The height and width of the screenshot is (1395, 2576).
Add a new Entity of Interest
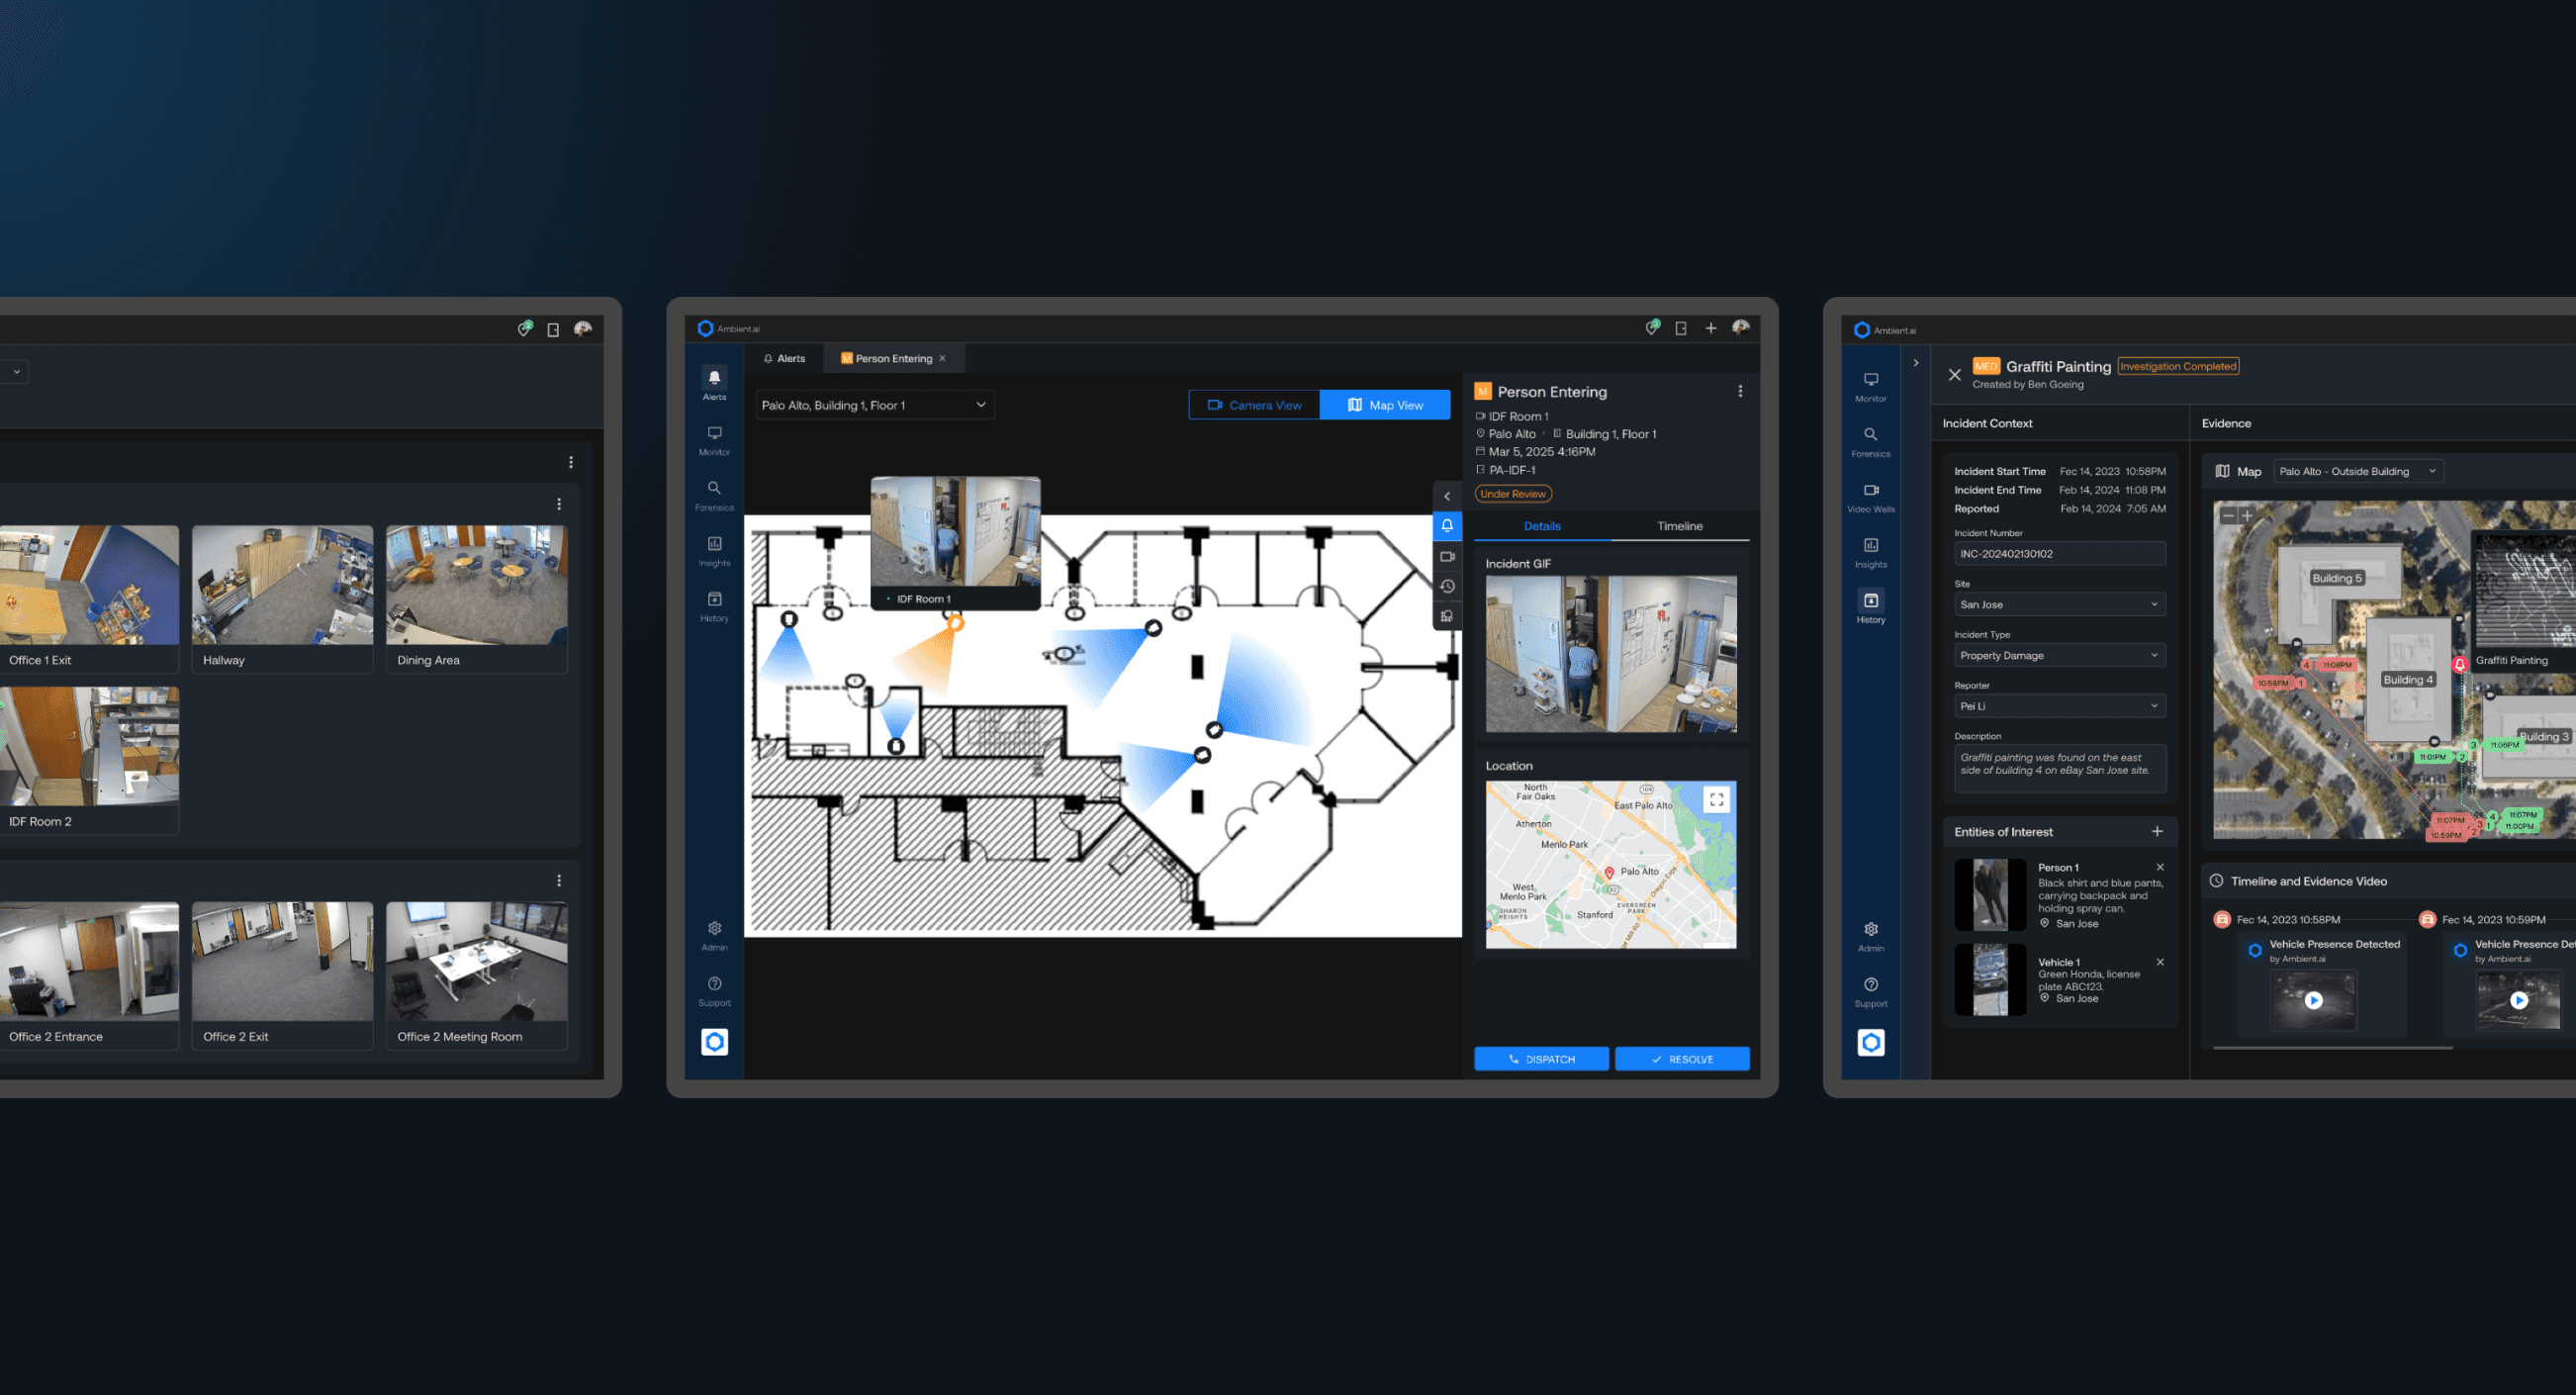[2157, 831]
